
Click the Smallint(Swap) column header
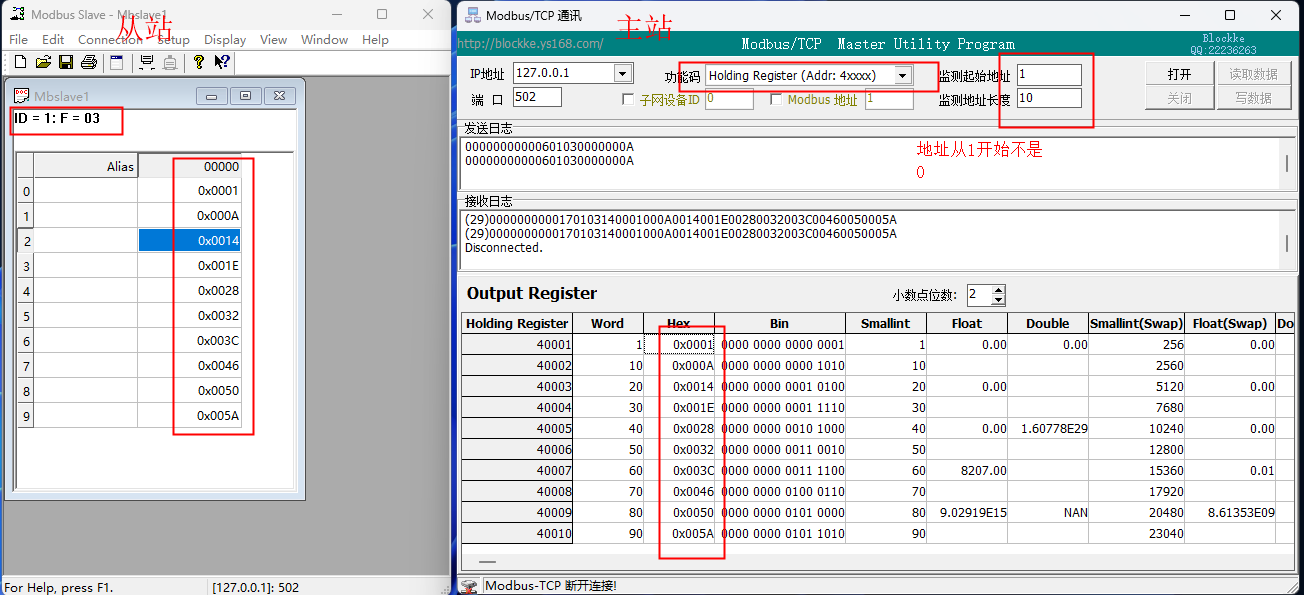(1136, 323)
